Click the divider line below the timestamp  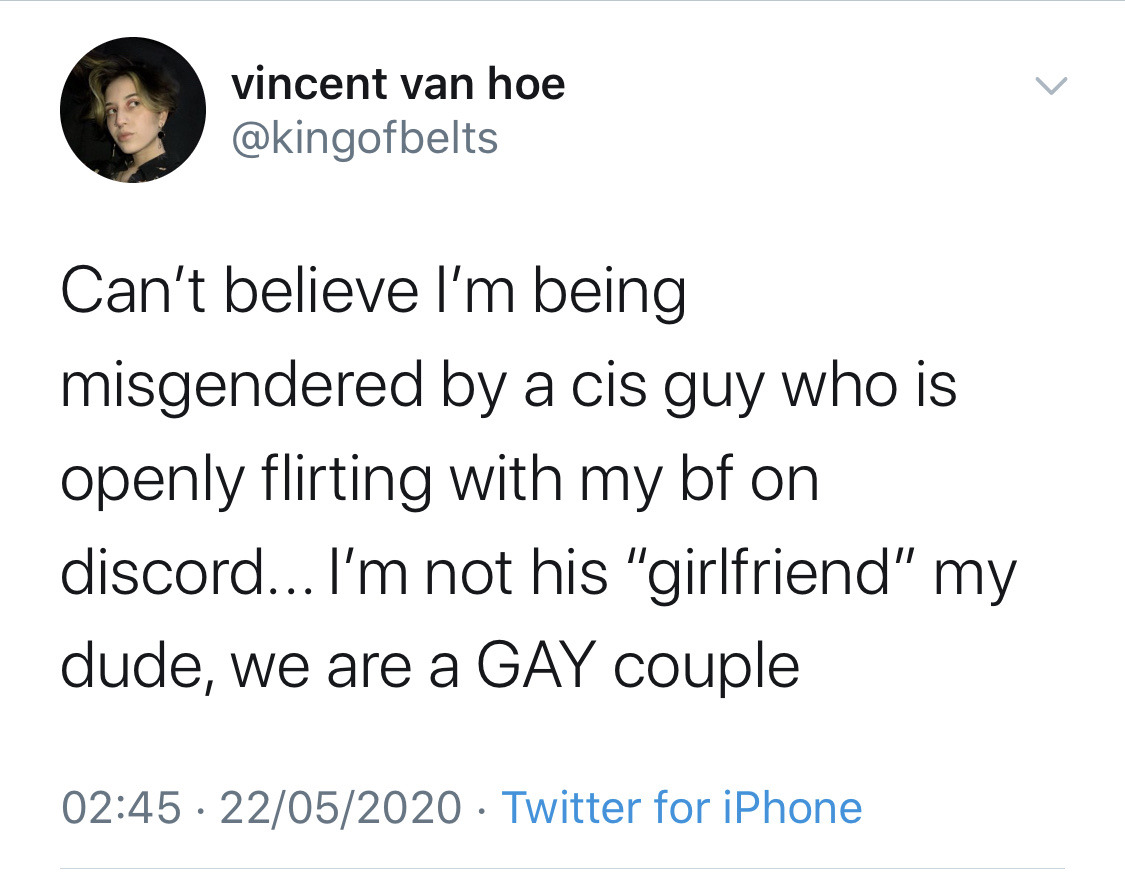(562, 867)
